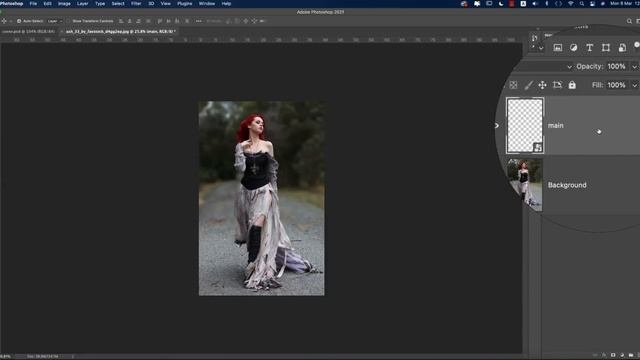Image resolution: width=640 pixels, height=360 pixels.
Task: Click the search icon in Photoshop options bar
Action: pos(629,21)
